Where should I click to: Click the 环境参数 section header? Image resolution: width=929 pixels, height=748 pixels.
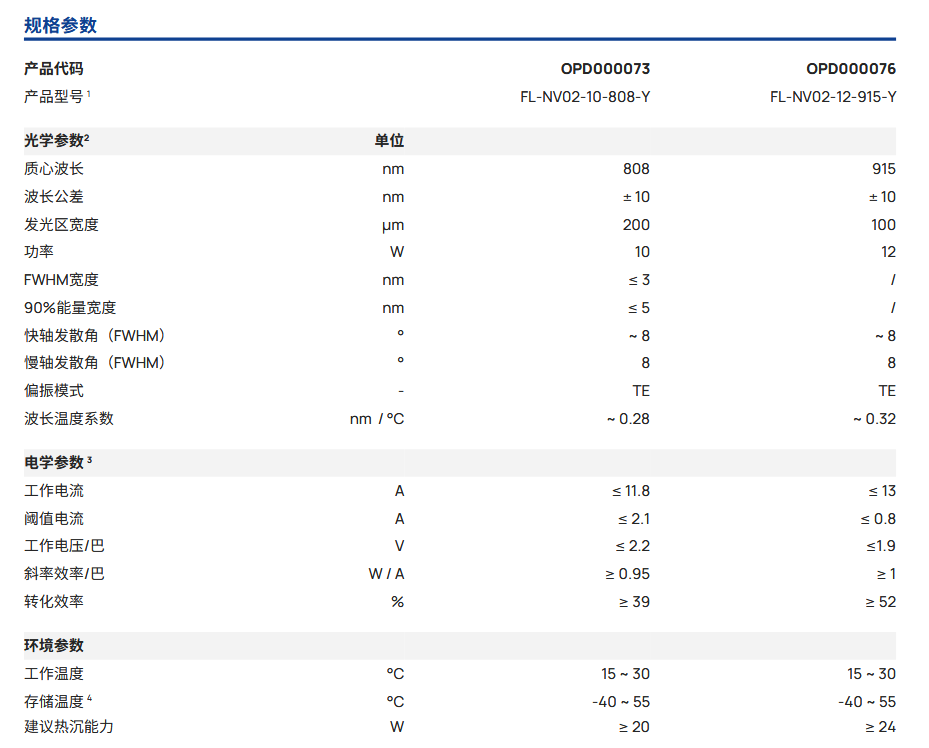(54, 646)
